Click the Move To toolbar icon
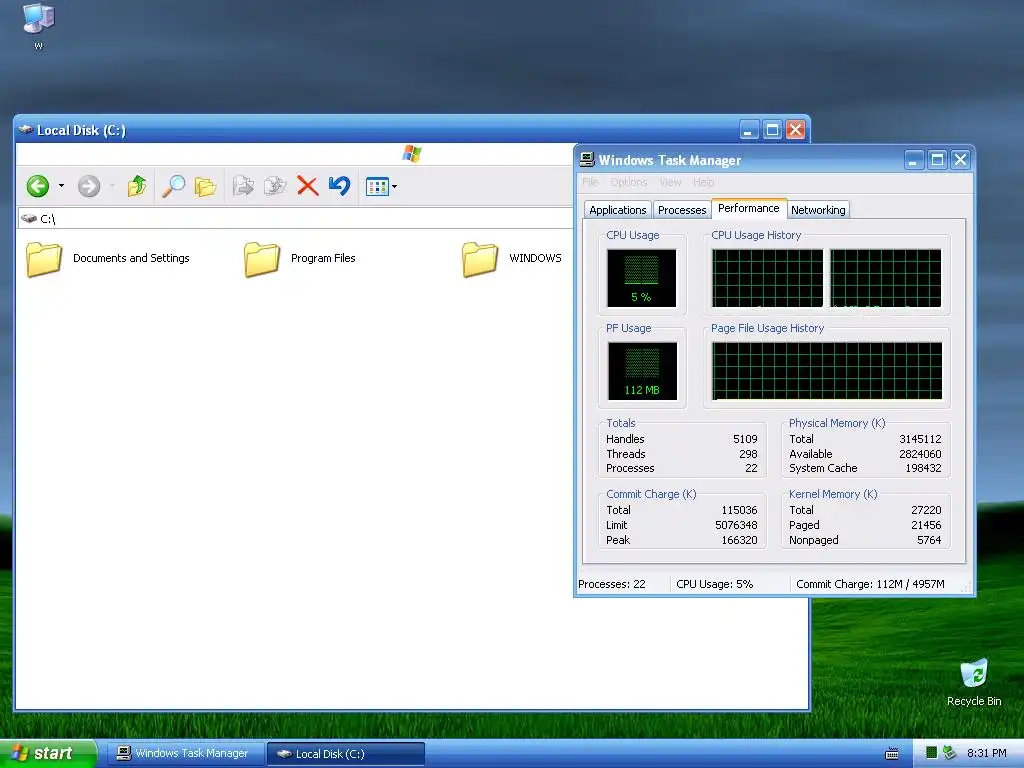 (x=243, y=186)
